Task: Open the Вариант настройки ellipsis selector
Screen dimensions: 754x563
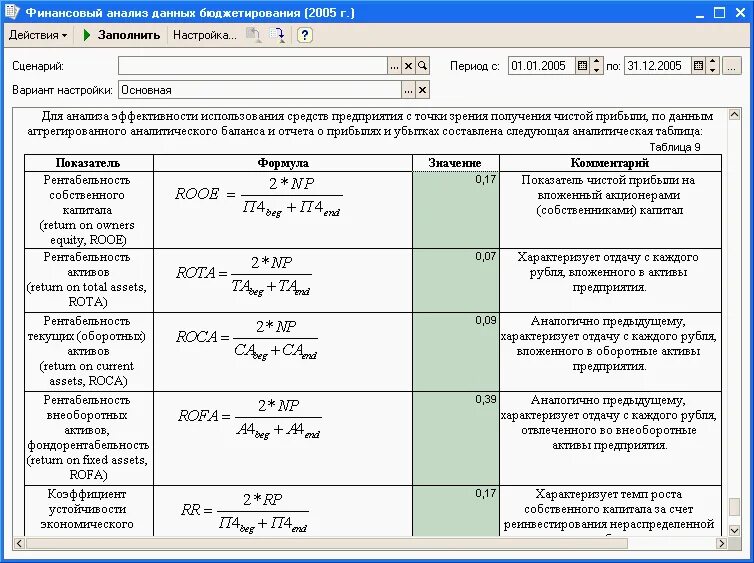Action: (x=408, y=90)
